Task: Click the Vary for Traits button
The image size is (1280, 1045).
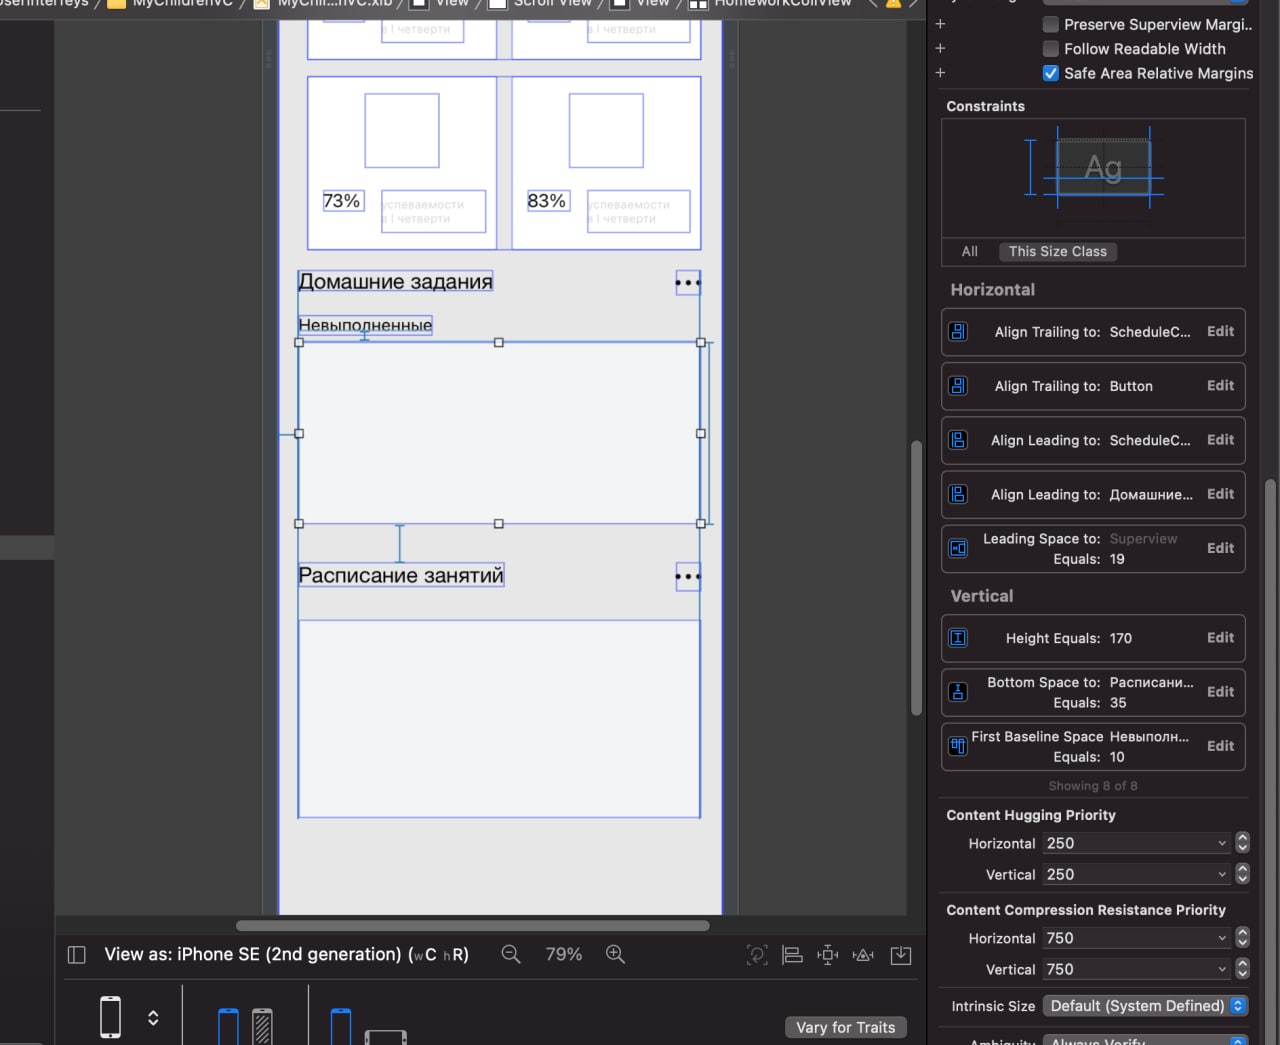Action: 846,1027
